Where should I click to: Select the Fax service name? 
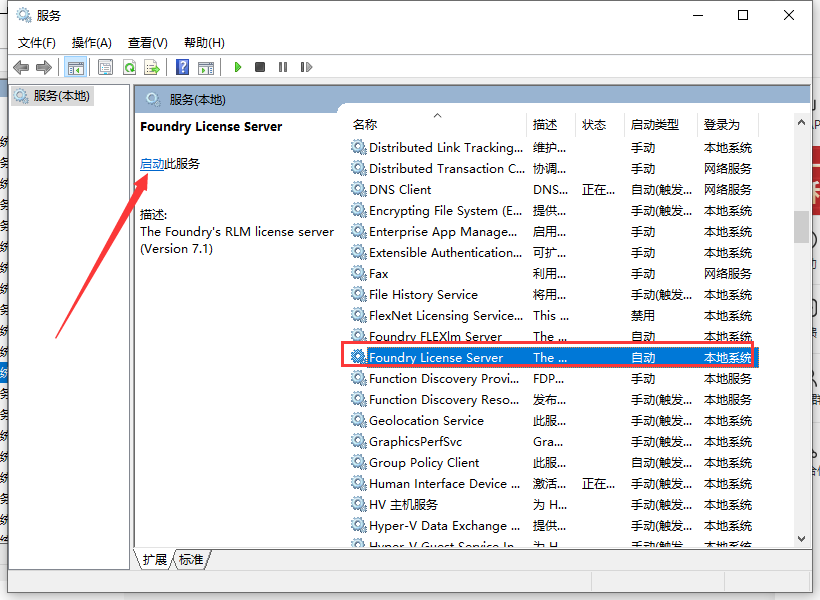[x=379, y=274]
